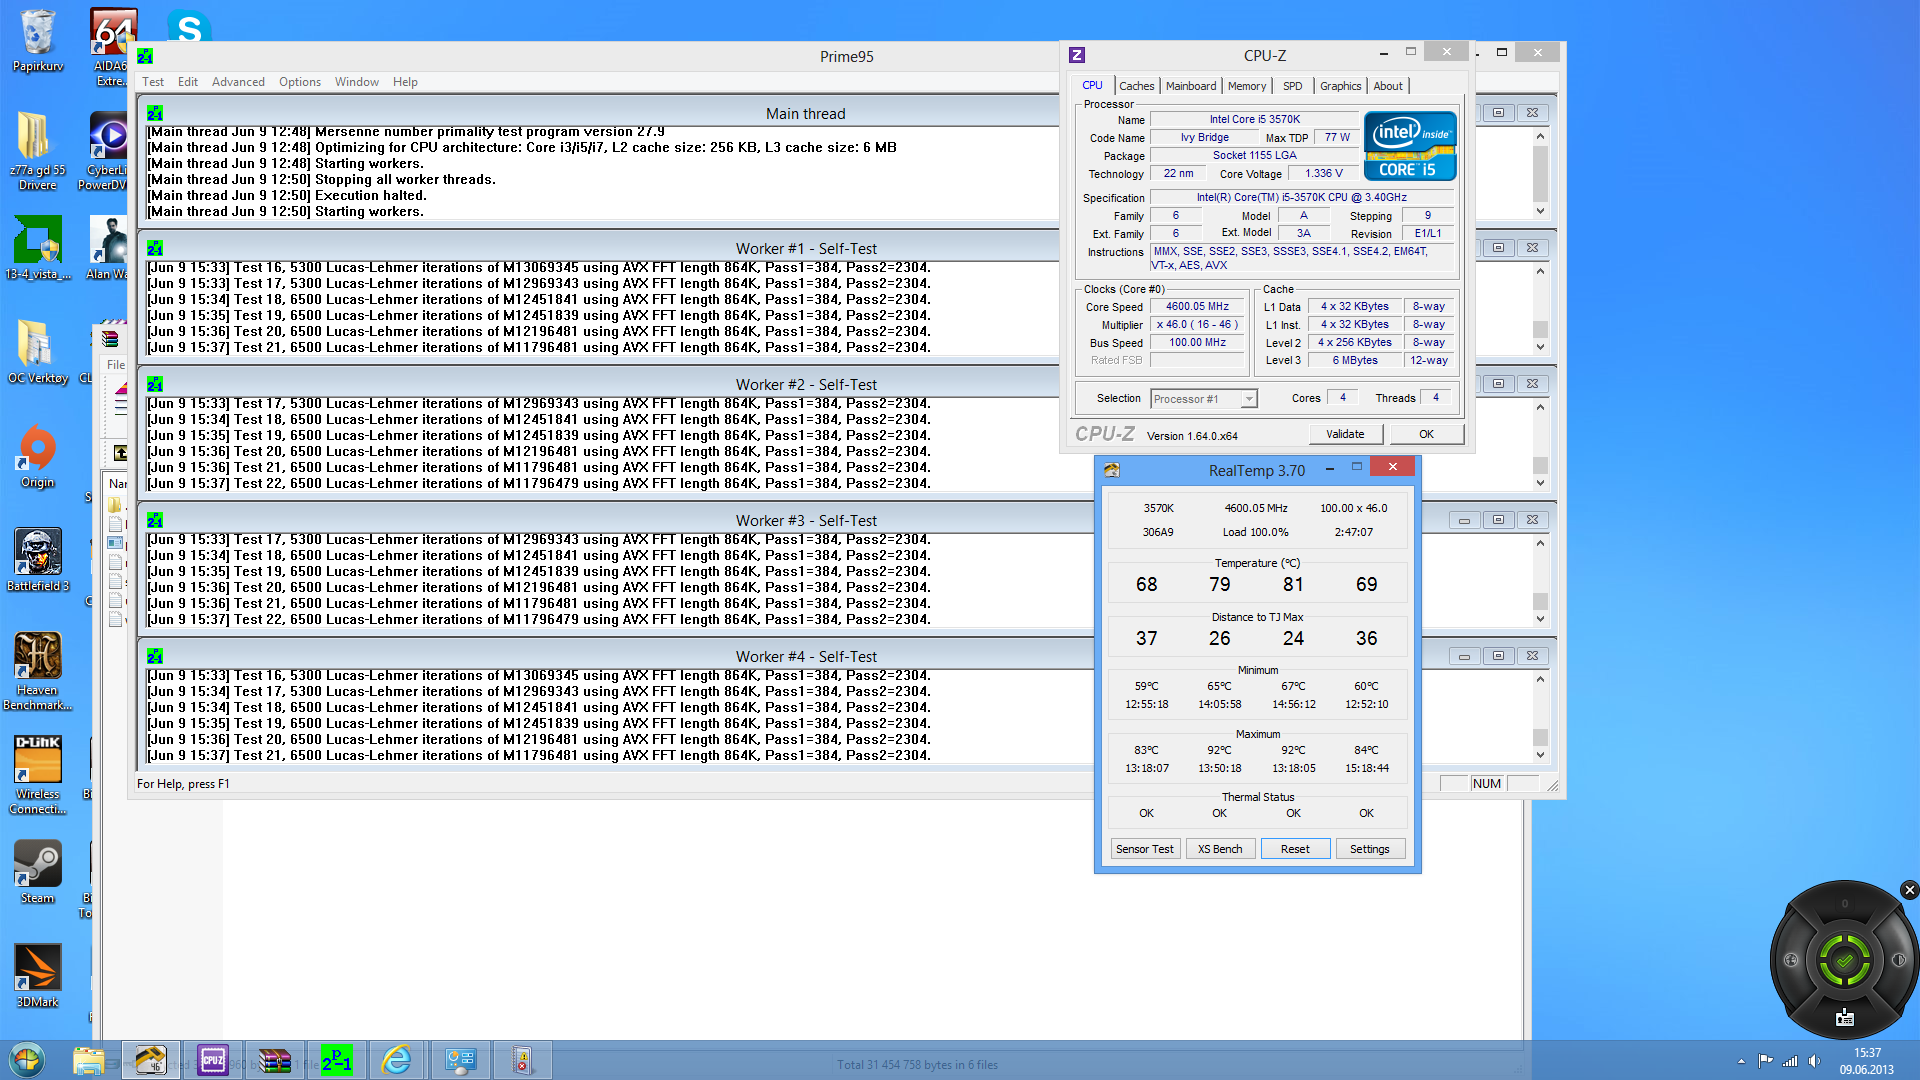The height and width of the screenshot is (1080, 1920).
Task: Click the OK button in CPU-Z
Action: (1426, 434)
